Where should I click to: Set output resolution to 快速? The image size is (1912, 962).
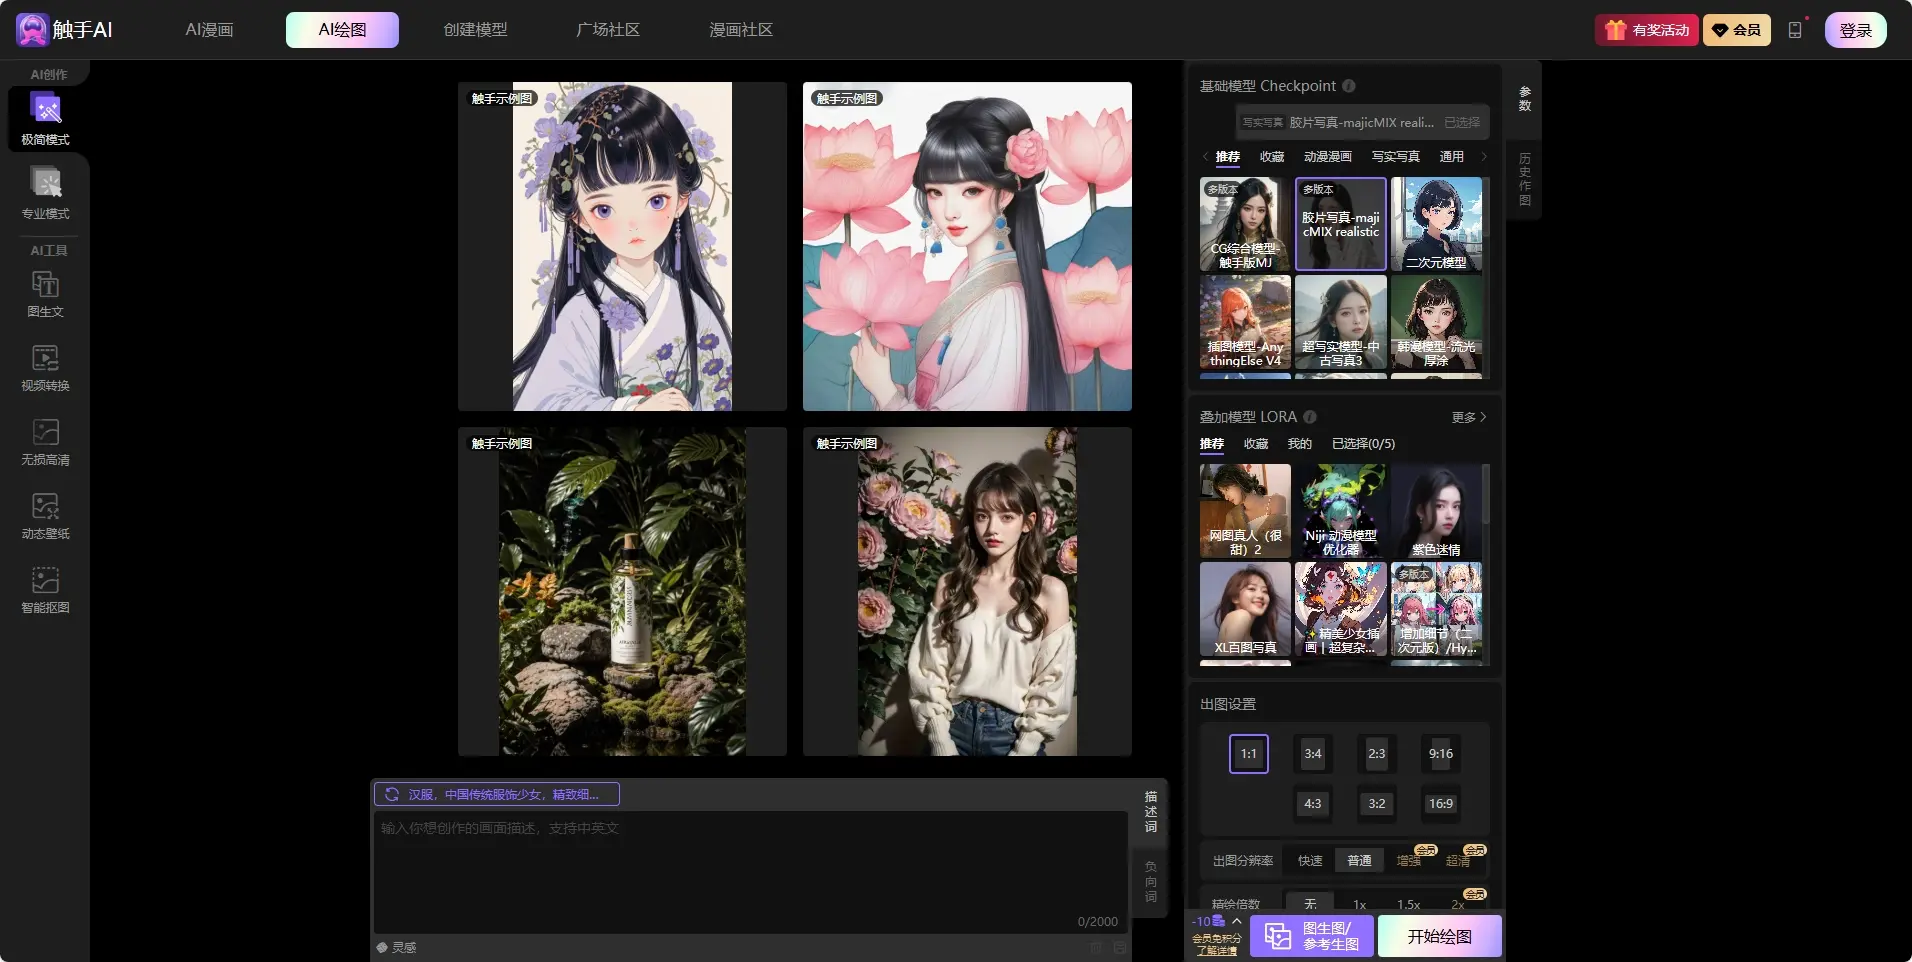pos(1310,860)
